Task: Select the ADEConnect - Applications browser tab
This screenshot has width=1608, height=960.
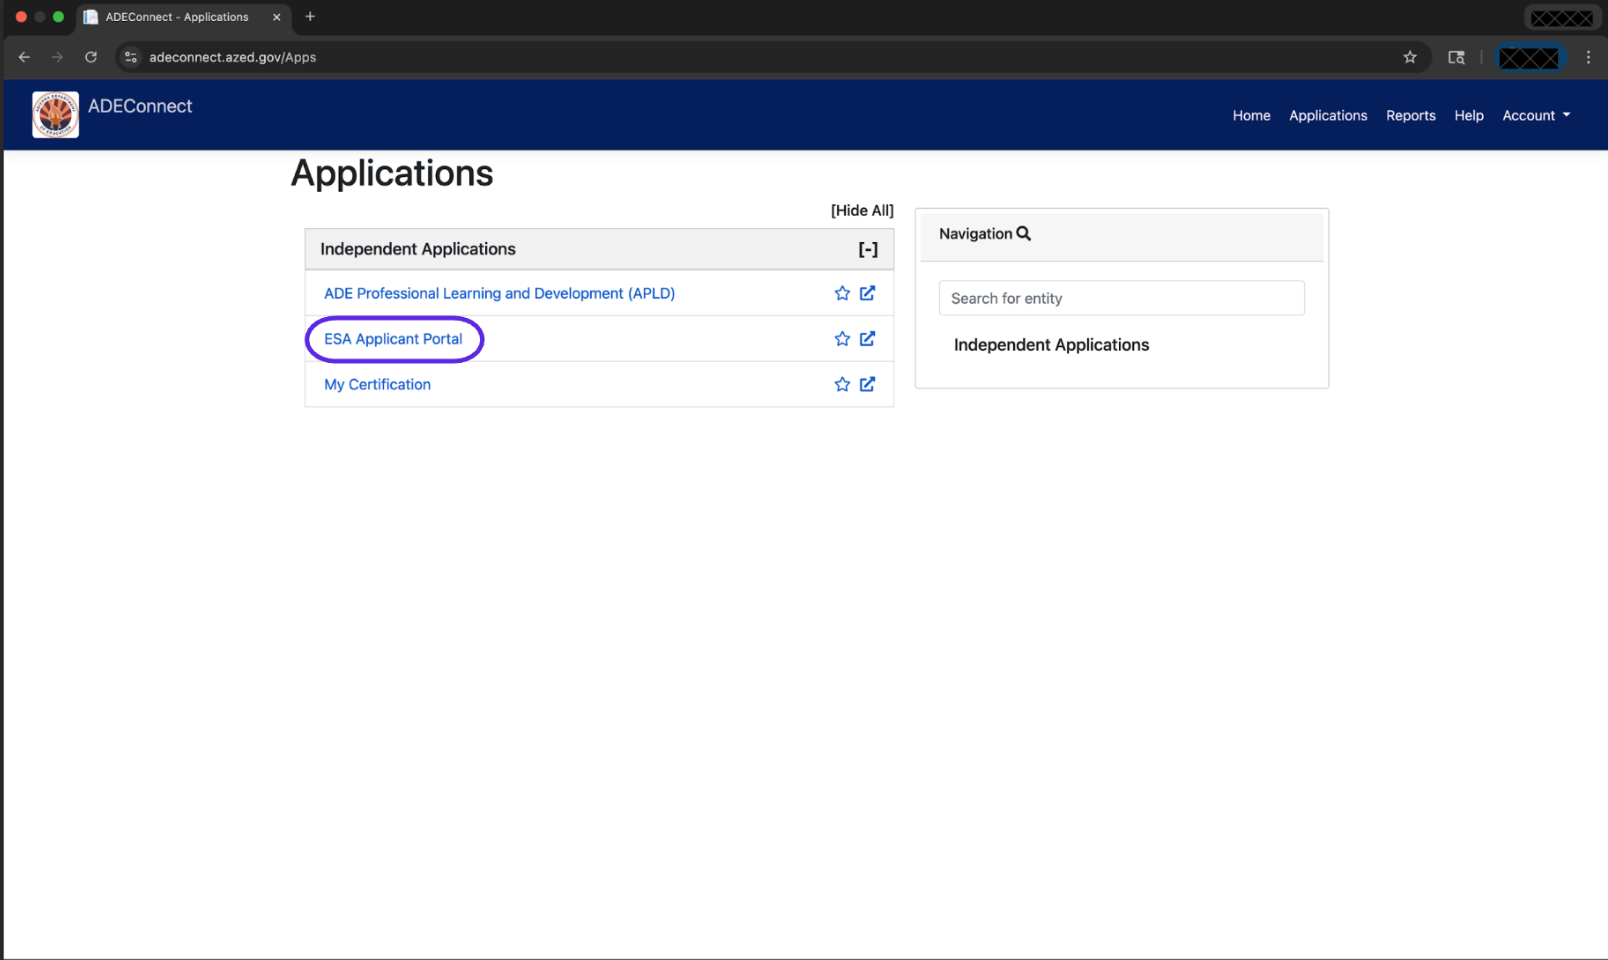Action: [x=182, y=17]
